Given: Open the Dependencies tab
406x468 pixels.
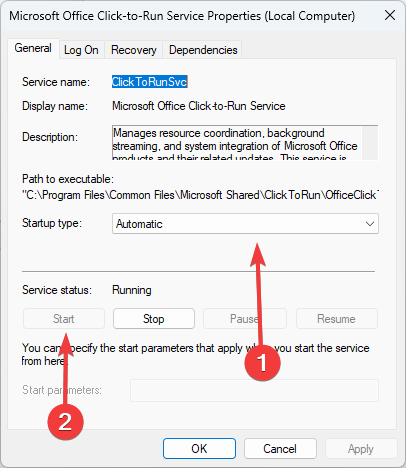Looking at the screenshot, I should coord(203,50).
